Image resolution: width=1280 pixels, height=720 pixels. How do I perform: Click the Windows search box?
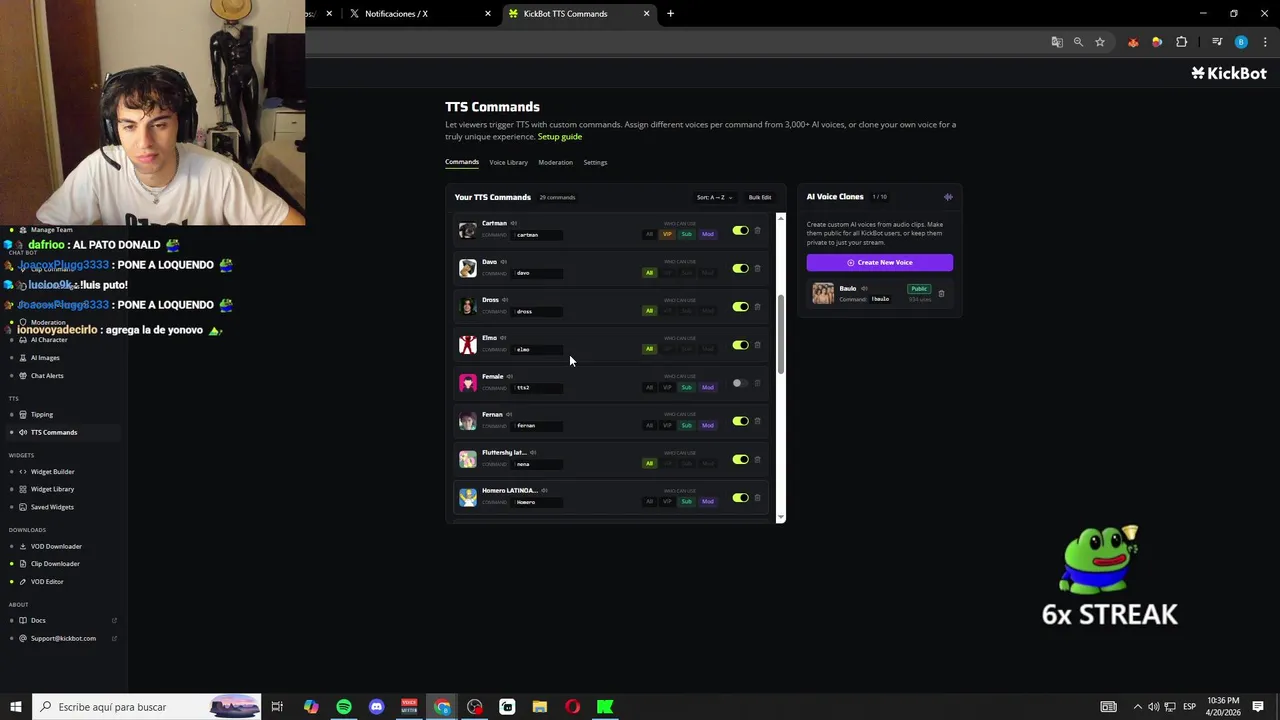pos(147,707)
